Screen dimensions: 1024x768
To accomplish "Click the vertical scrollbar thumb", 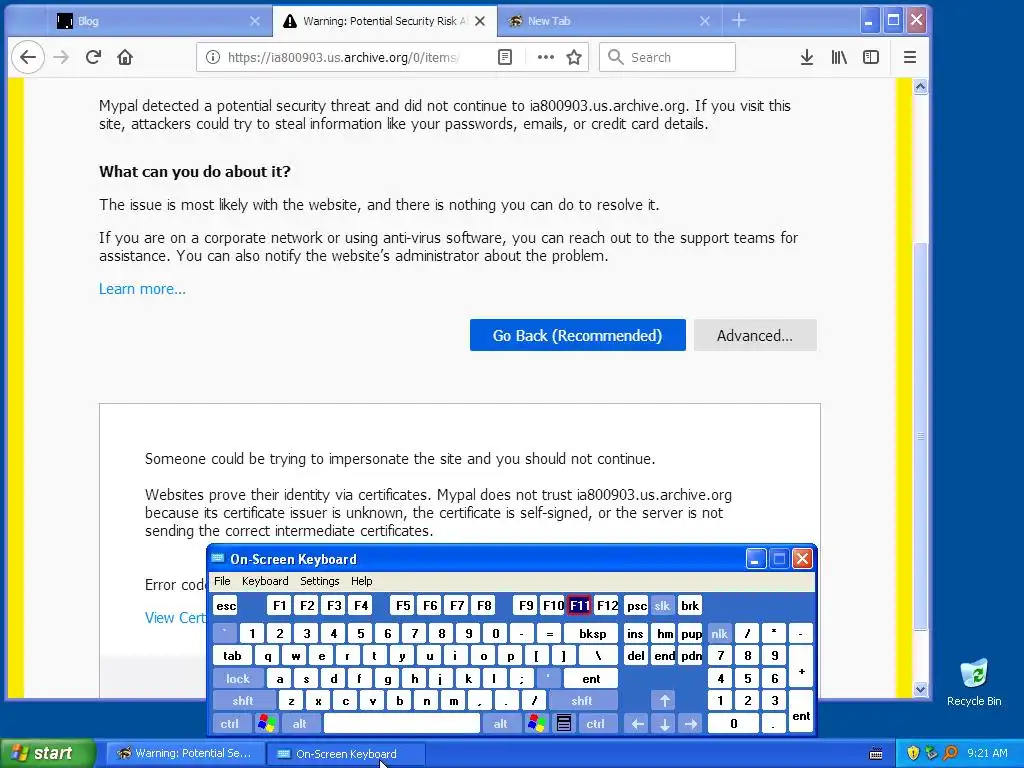I will pyautogui.click(x=920, y=436).
